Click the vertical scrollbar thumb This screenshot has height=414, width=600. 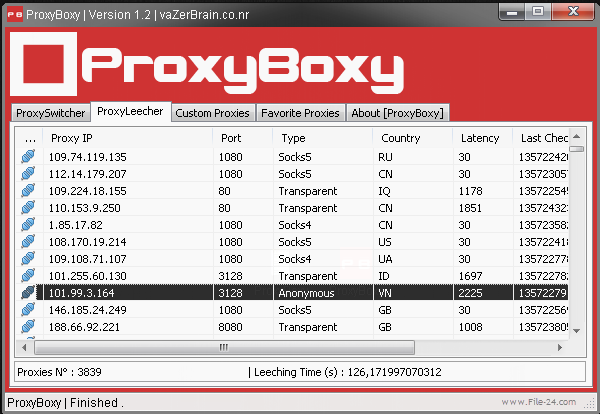click(x=577, y=149)
